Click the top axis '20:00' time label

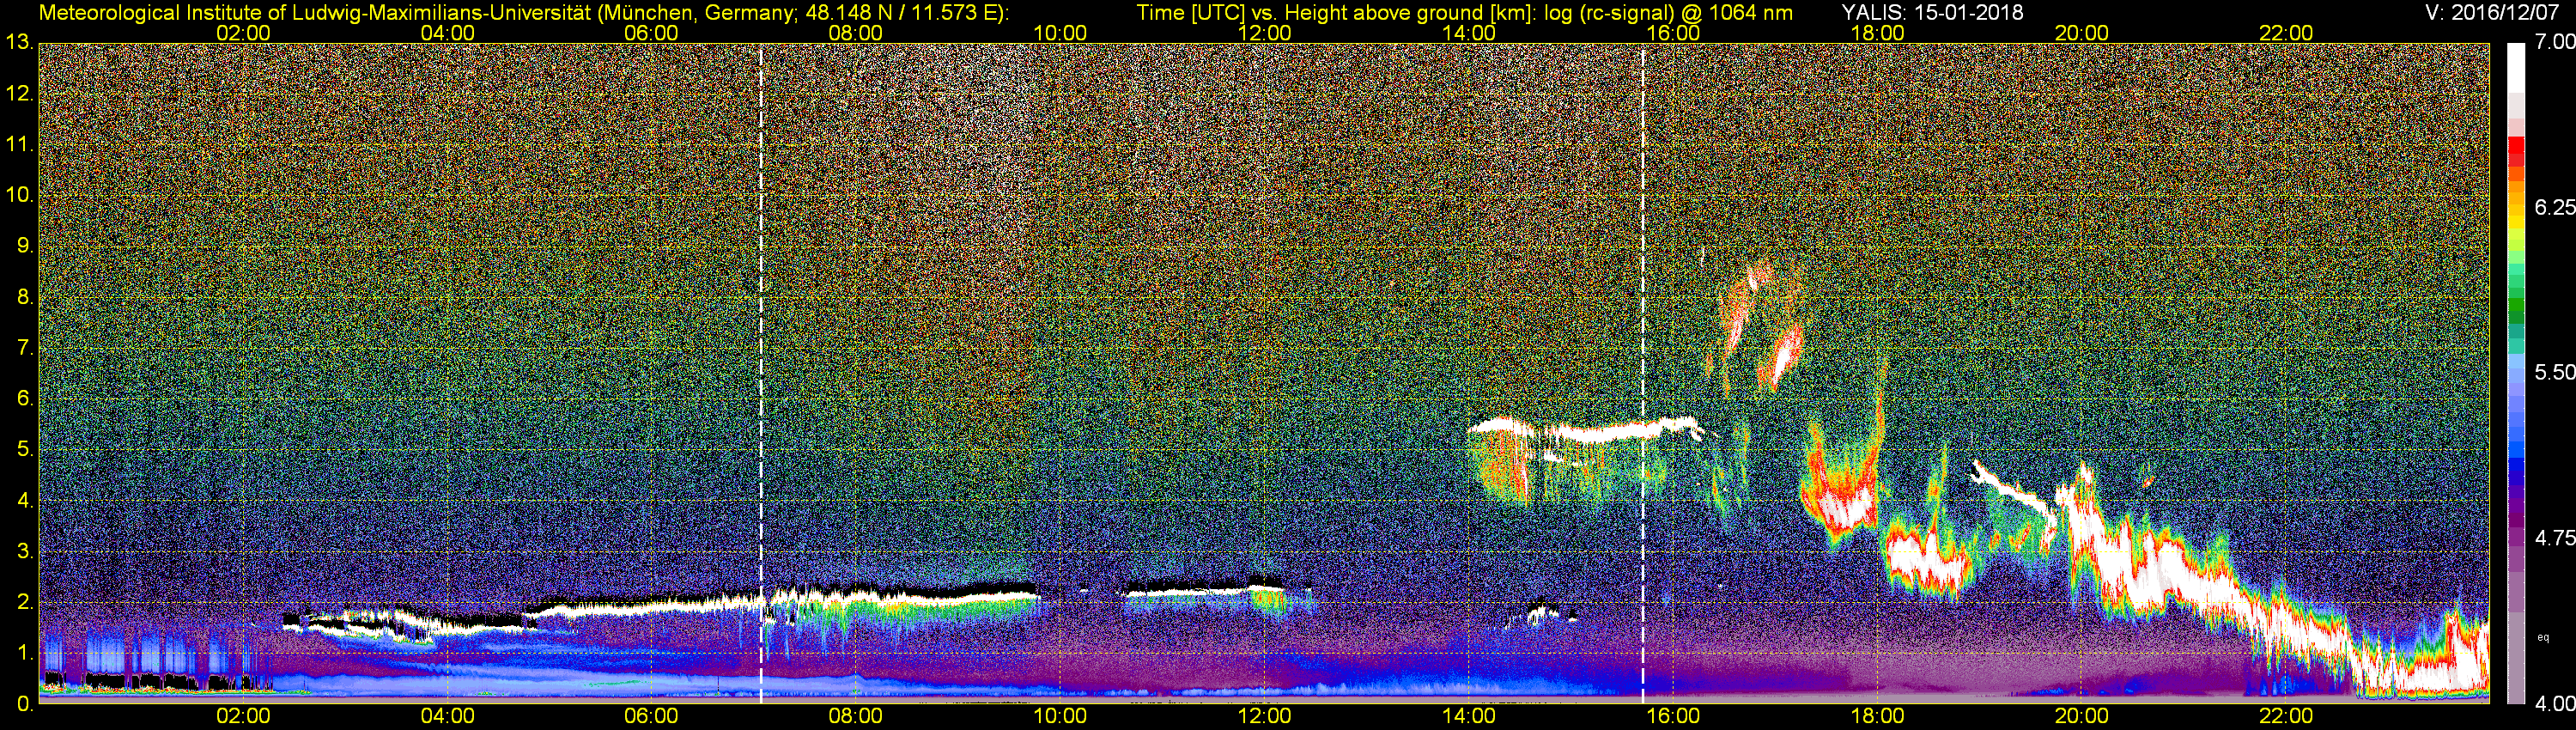click(x=2082, y=33)
